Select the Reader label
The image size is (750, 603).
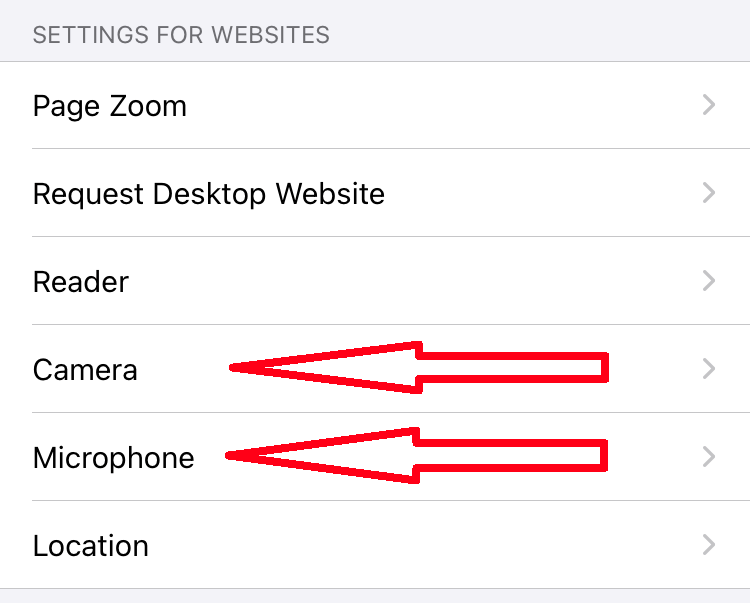[80, 281]
